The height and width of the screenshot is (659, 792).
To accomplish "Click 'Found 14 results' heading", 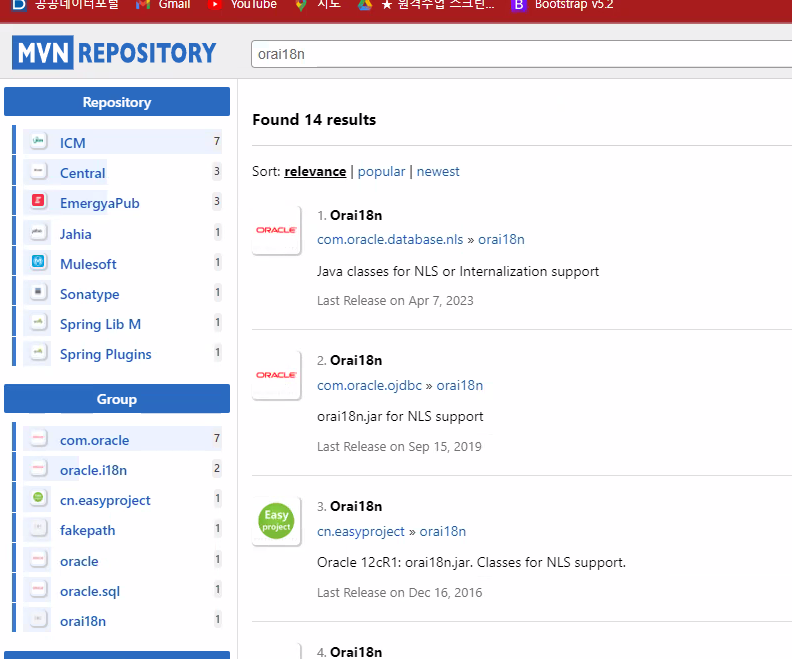I will (x=314, y=120).
